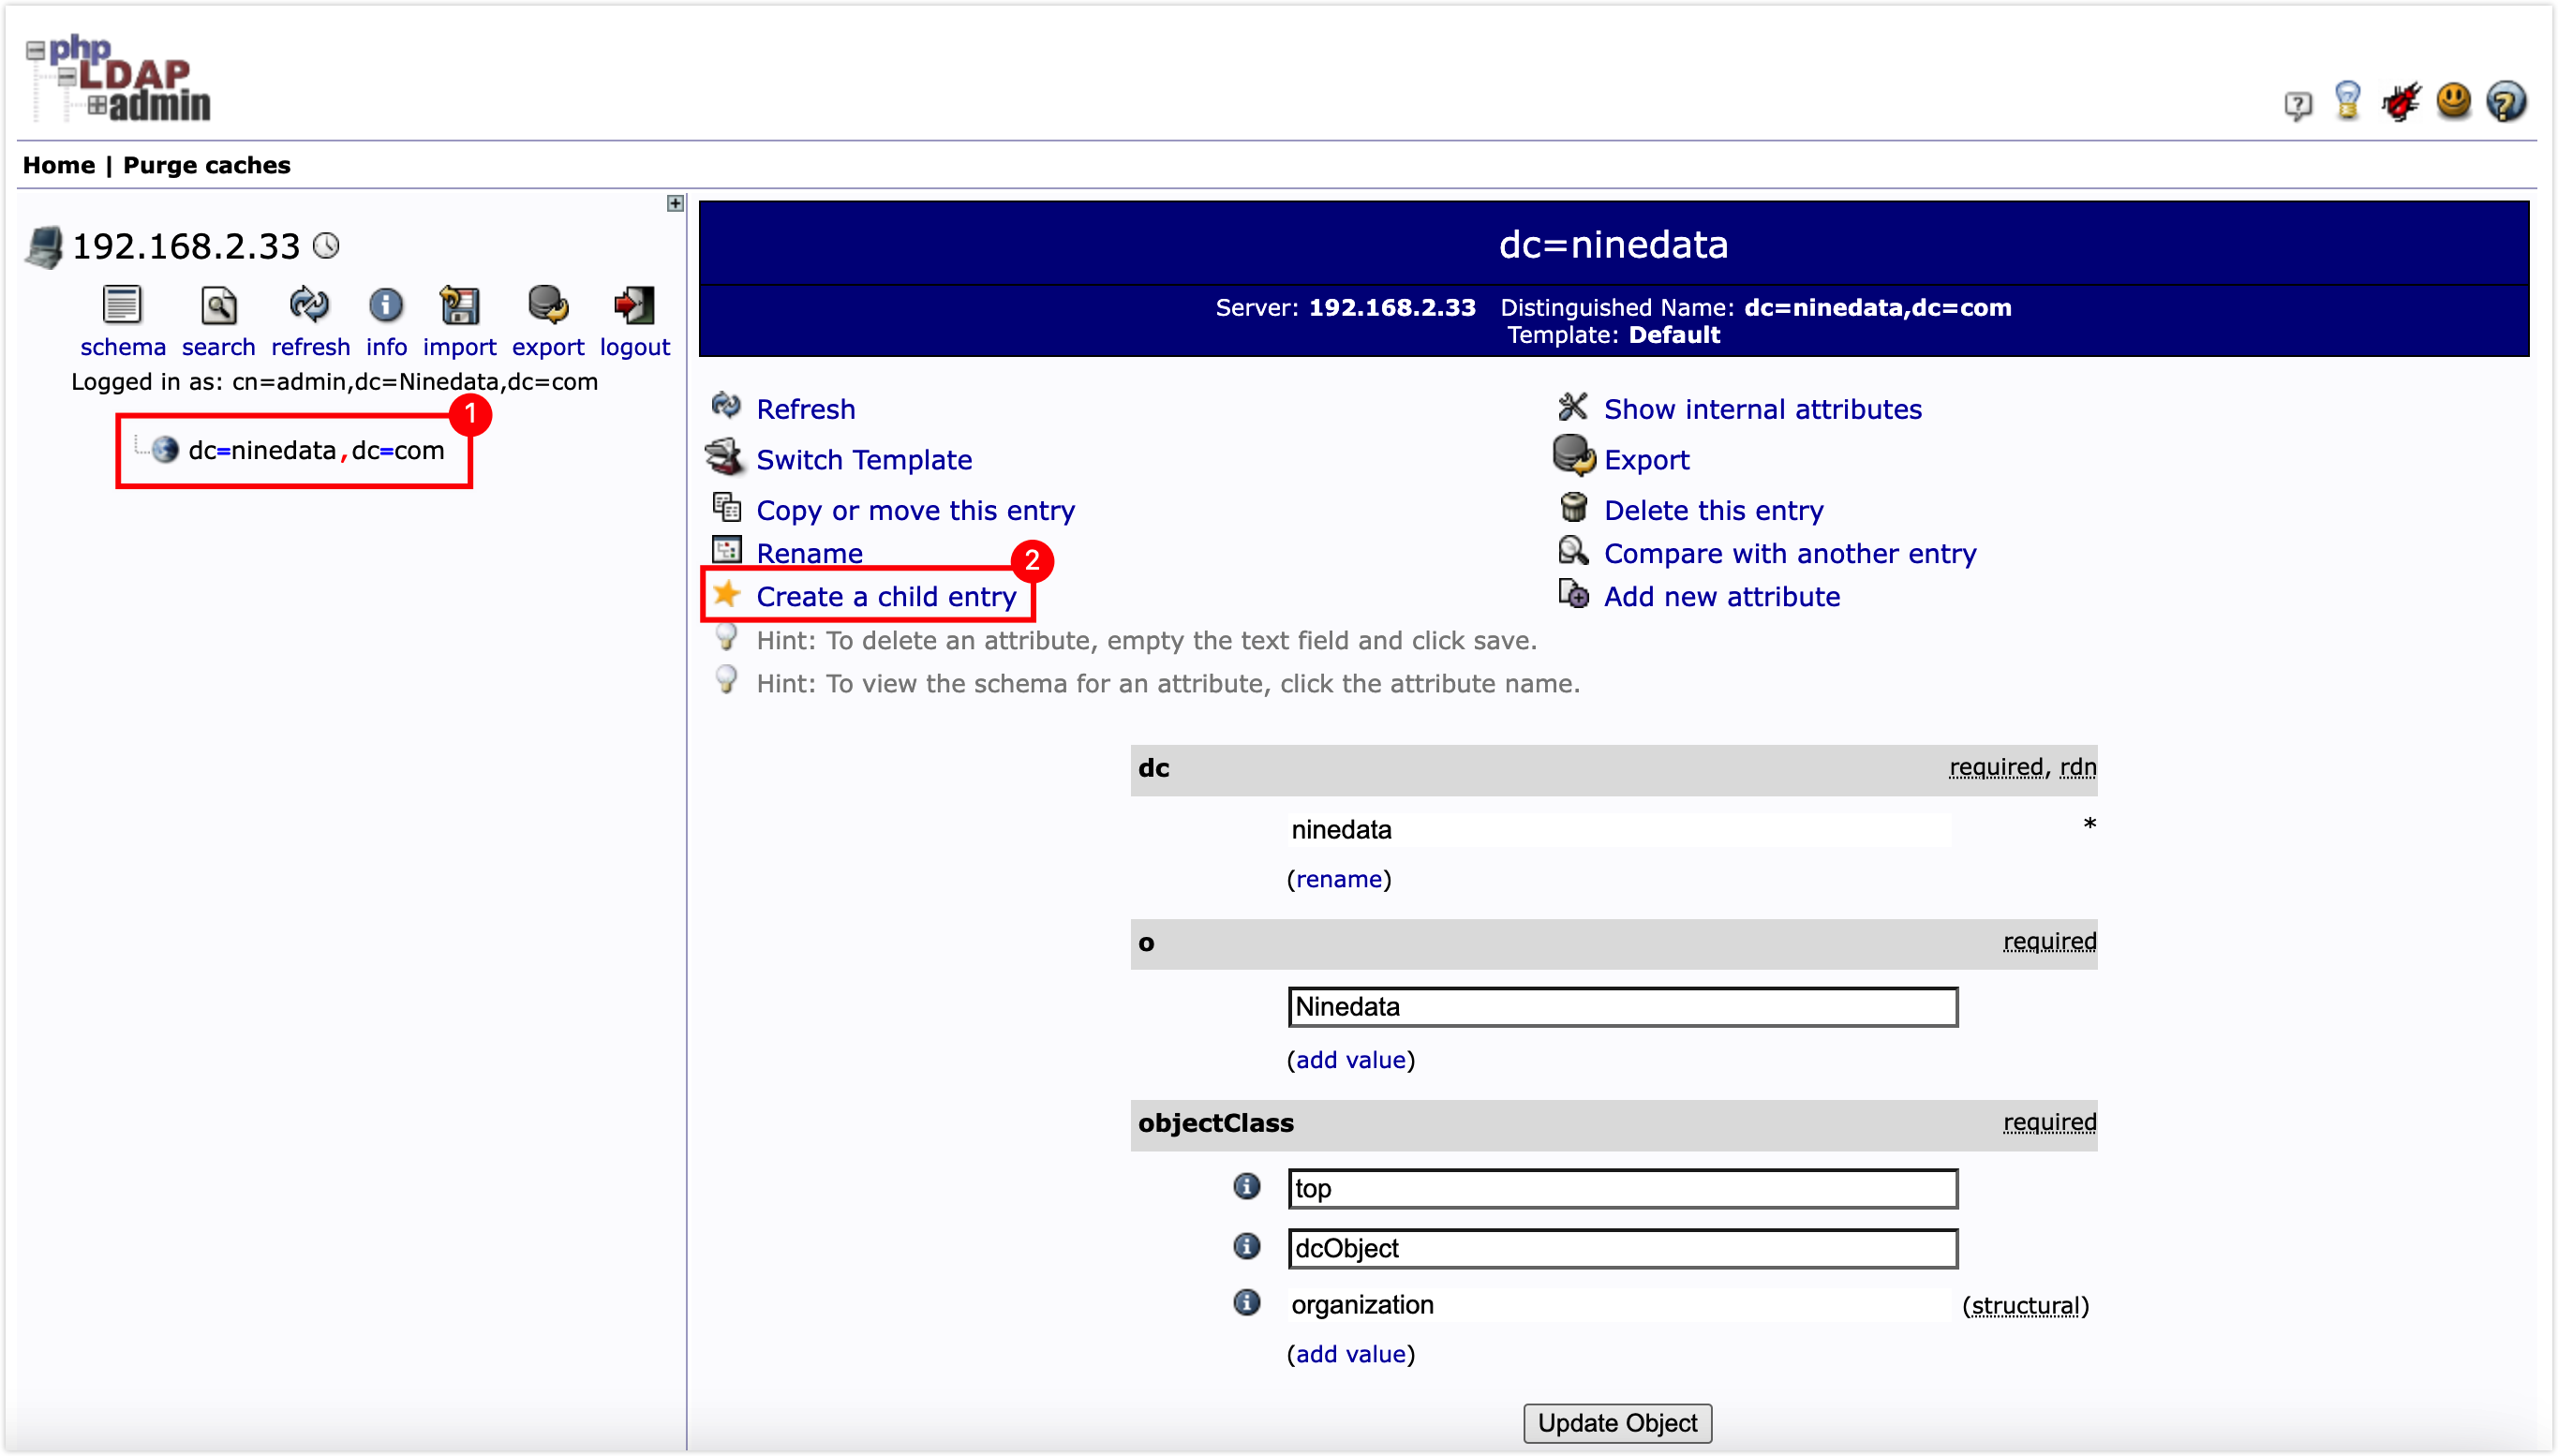Click Add new attribute link
The height and width of the screenshot is (1456, 2558).
(x=1721, y=597)
